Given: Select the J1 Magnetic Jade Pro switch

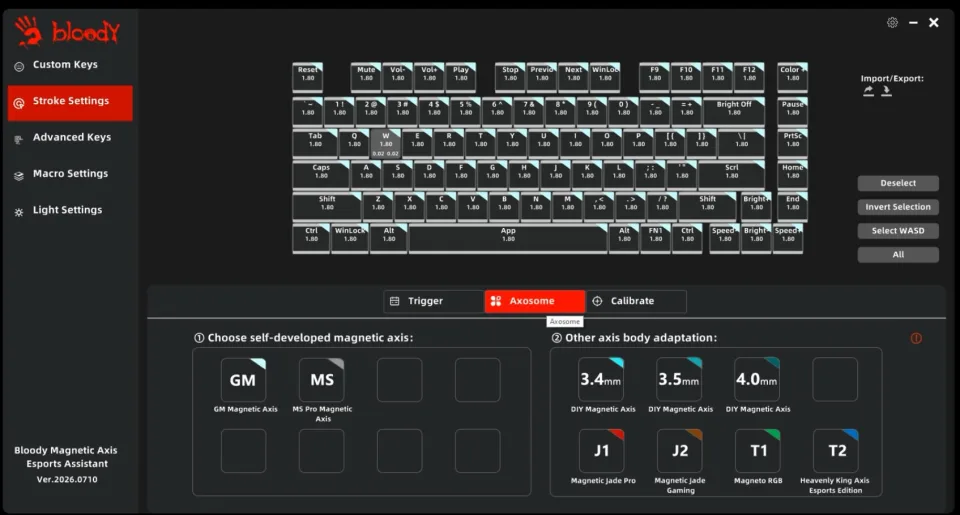Looking at the screenshot, I should point(601,451).
